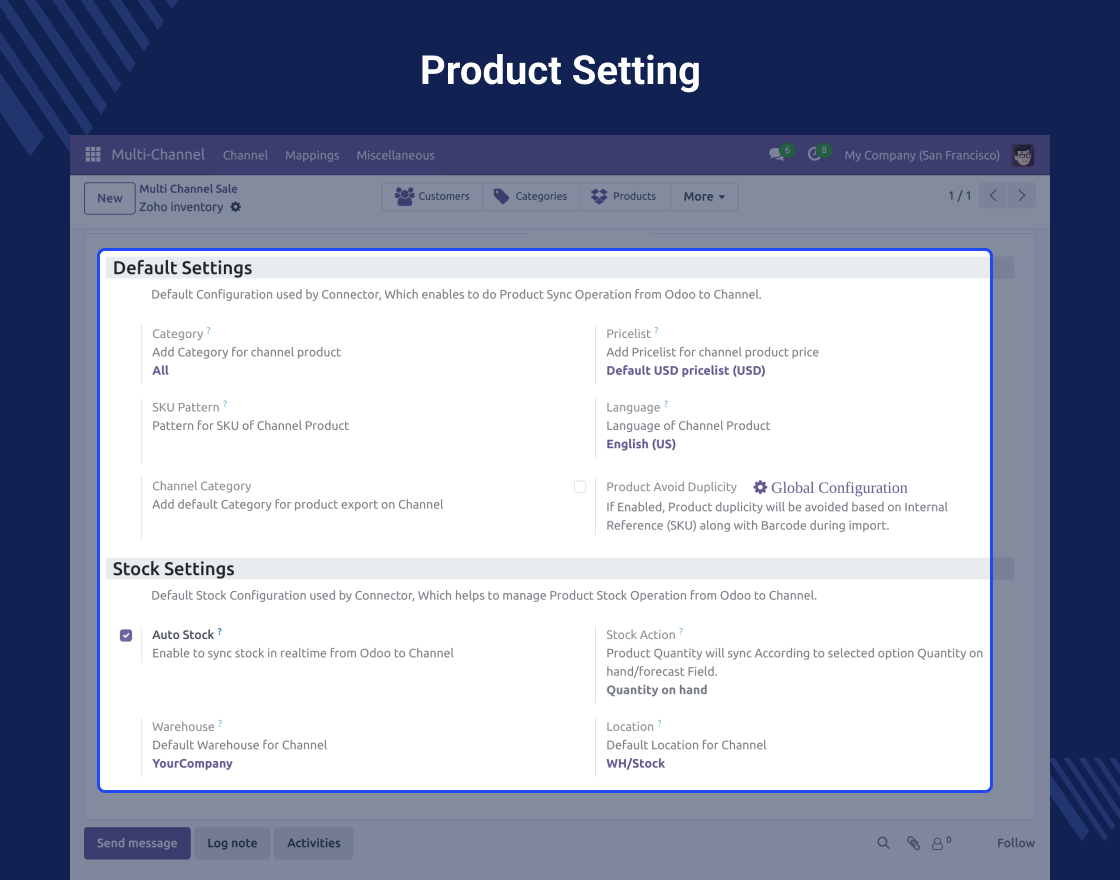This screenshot has height=880, width=1120.
Task: Click the SKU Pattern help question mark
Action: (x=225, y=404)
